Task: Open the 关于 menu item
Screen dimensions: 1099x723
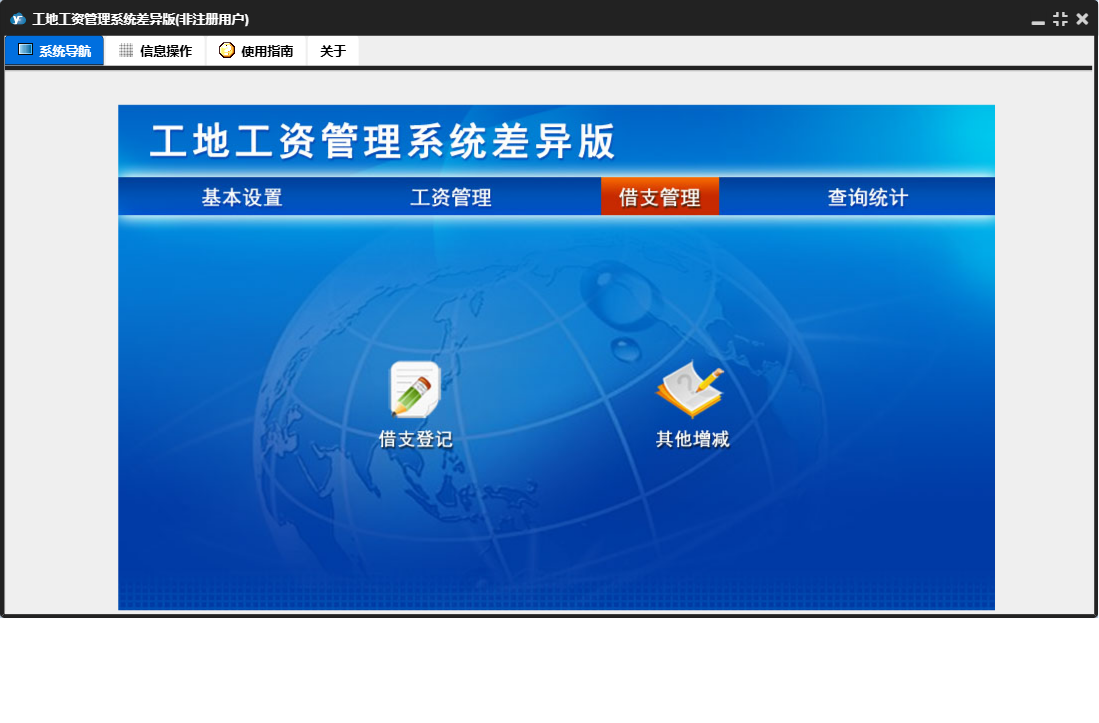Action: point(333,50)
